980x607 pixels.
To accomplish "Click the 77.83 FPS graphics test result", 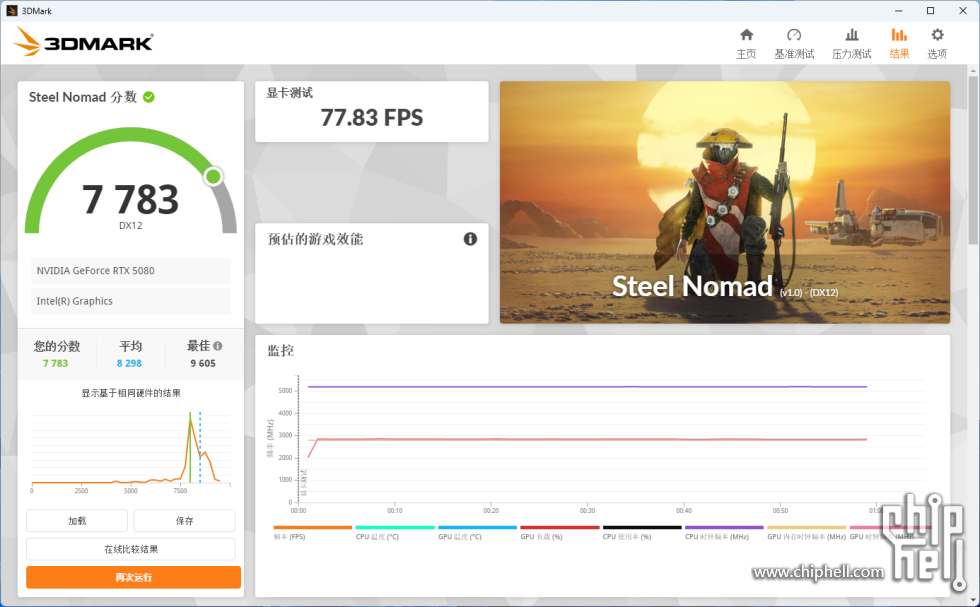I will pyautogui.click(x=372, y=118).
